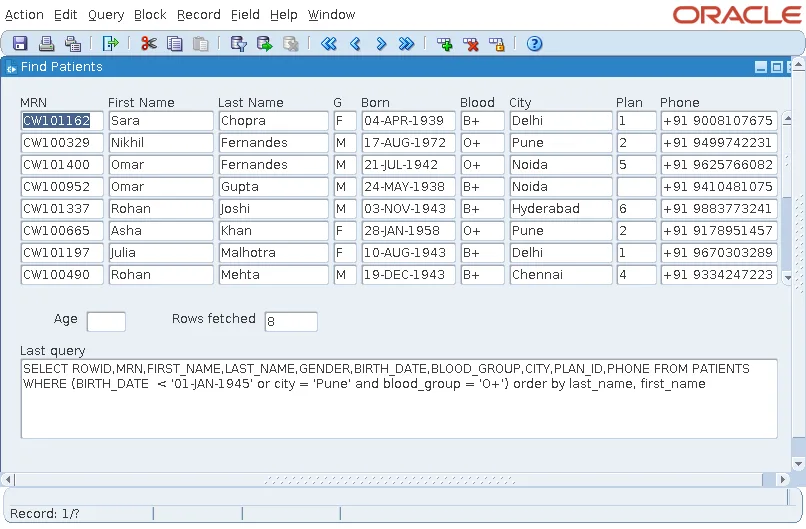Click last name cell Gupta
The image size is (806, 529).
(273, 187)
